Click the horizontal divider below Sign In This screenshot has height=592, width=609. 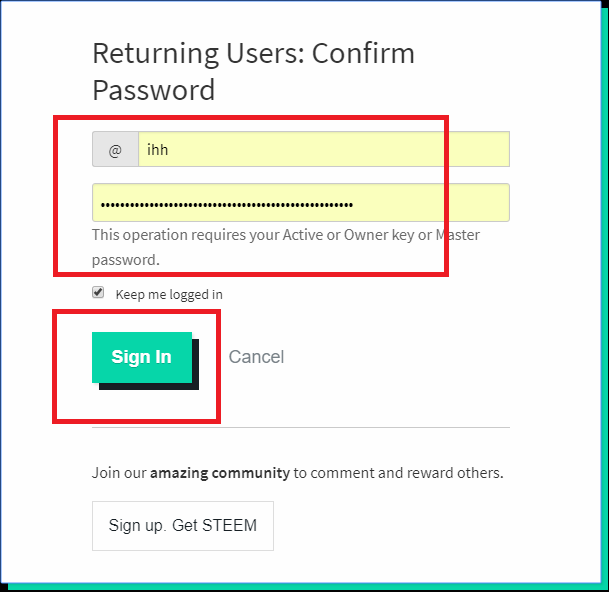point(301,427)
